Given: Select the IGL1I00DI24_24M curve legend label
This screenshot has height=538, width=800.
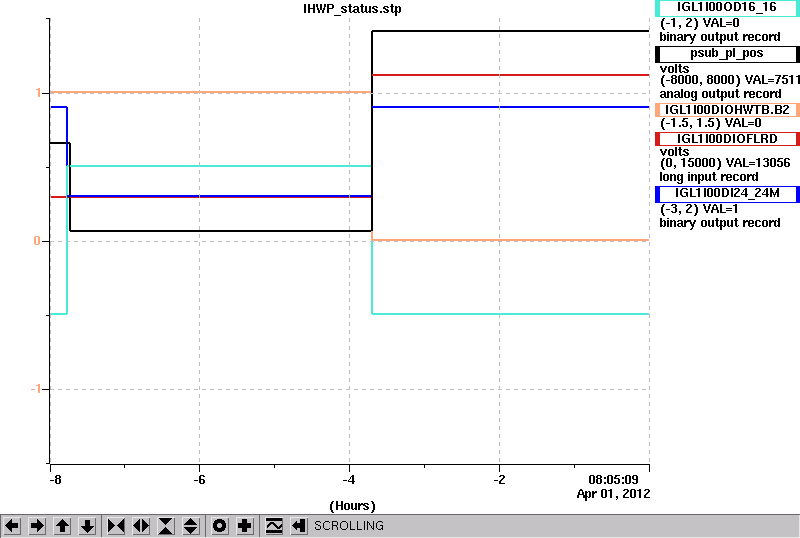Looking at the screenshot, I should tap(727, 194).
